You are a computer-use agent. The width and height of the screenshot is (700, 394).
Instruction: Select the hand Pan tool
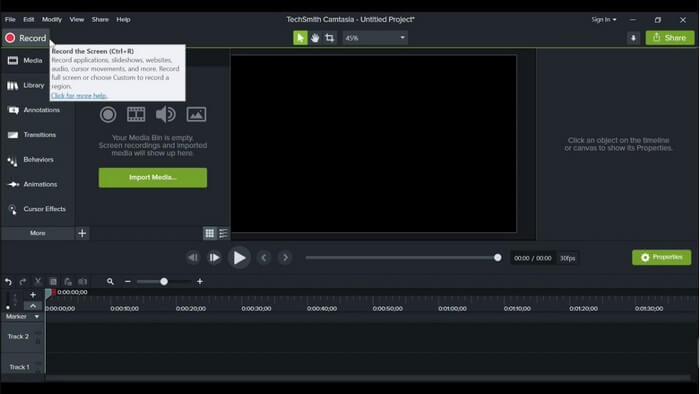pyautogui.click(x=315, y=38)
